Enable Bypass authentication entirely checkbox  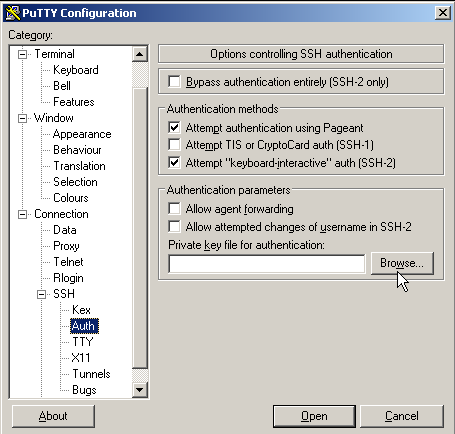coord(174,82)
